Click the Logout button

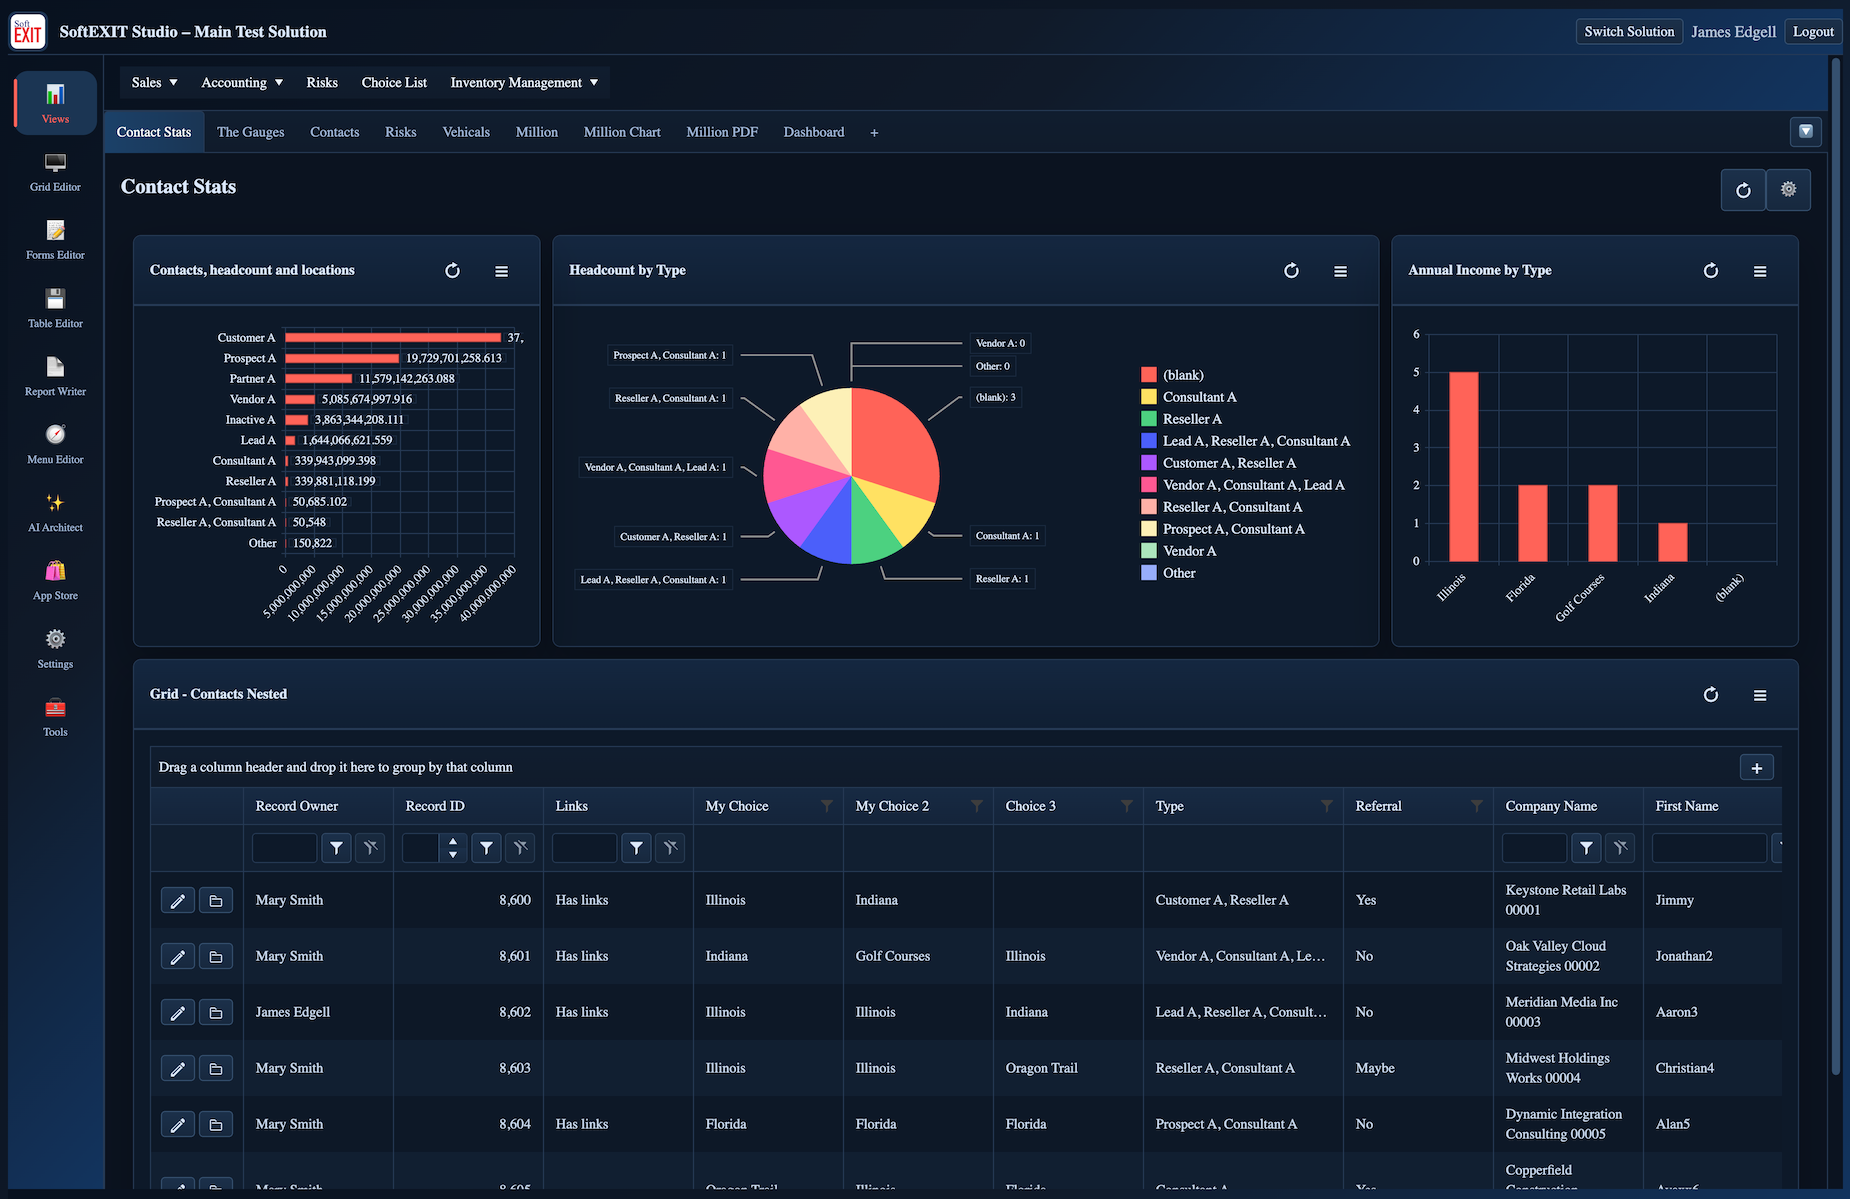pos(1813,31)
